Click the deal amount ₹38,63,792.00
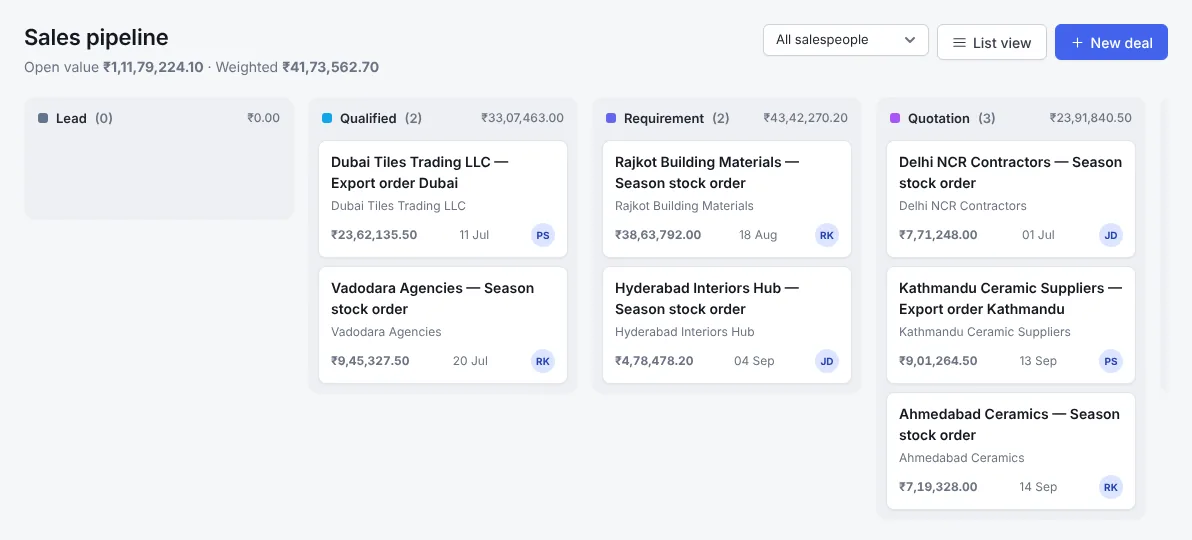The height and width of the screenshot is (540, 1192). coord(658,235)
